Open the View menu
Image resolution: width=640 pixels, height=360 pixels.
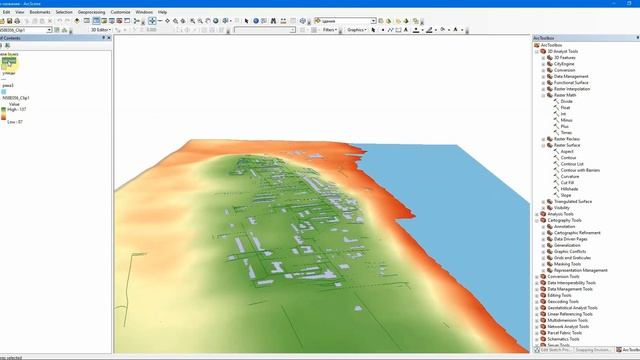(20, 12)
